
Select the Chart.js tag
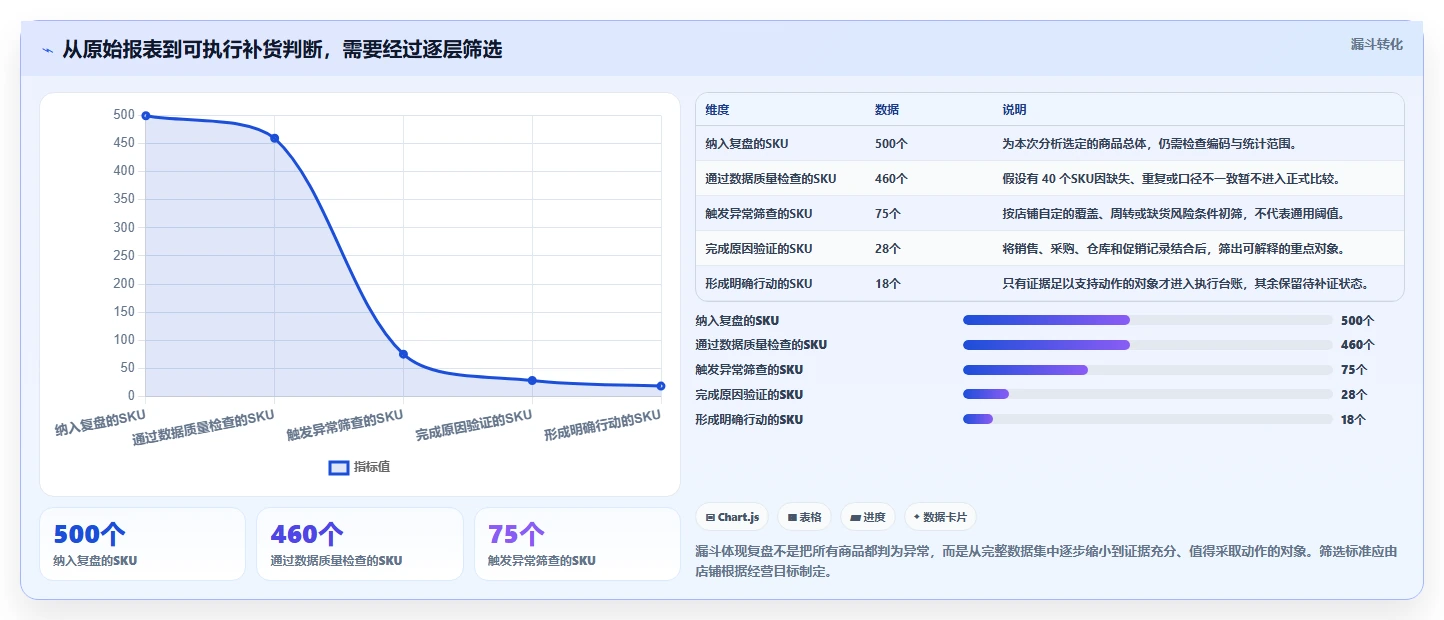733,517
